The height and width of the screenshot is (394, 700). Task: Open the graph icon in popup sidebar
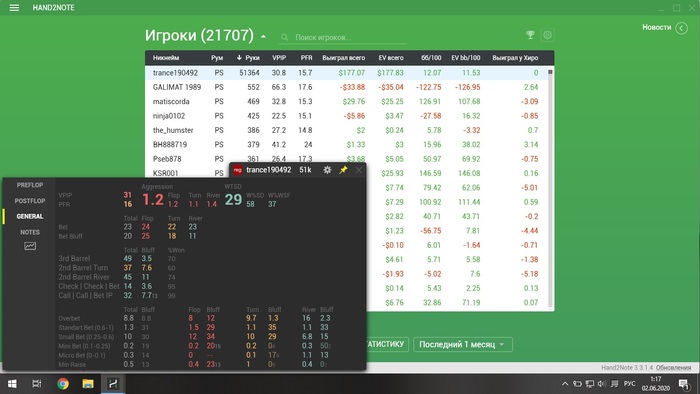coord(30,246)
